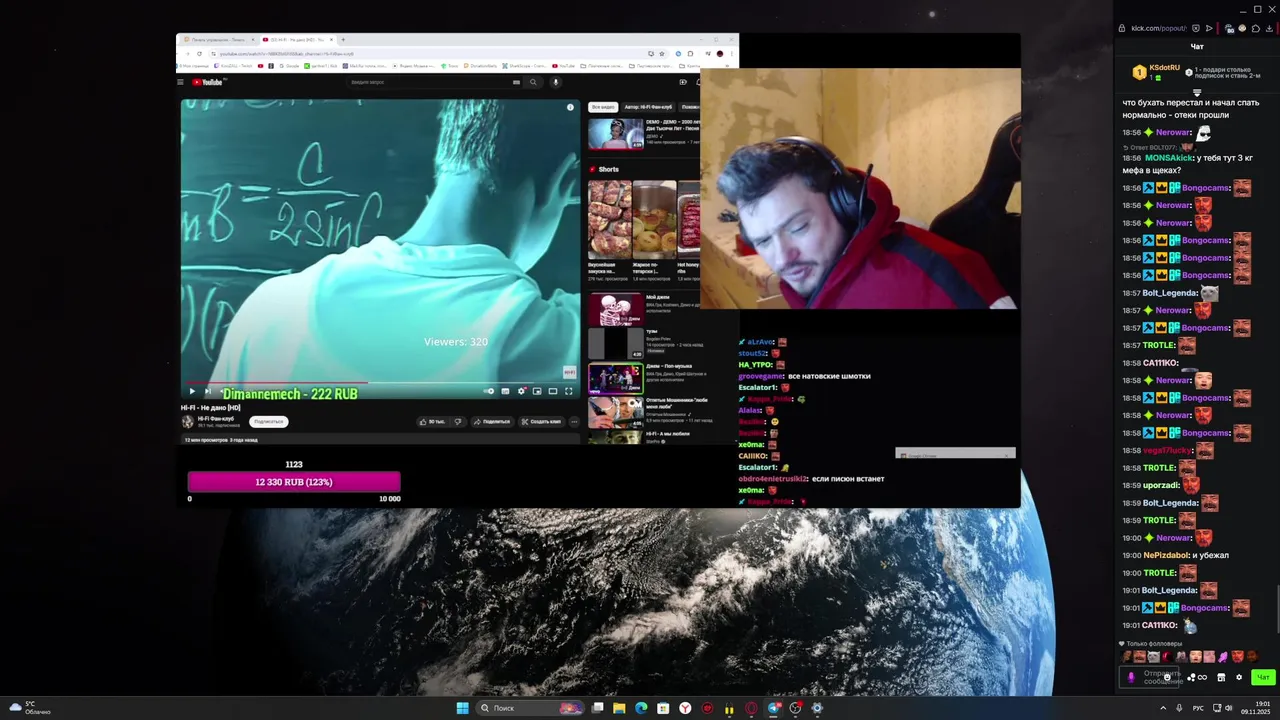Viewport: 1280px width, 720px height.
Task: Reload page in Chrome toolbar
Action: (199, 53)
